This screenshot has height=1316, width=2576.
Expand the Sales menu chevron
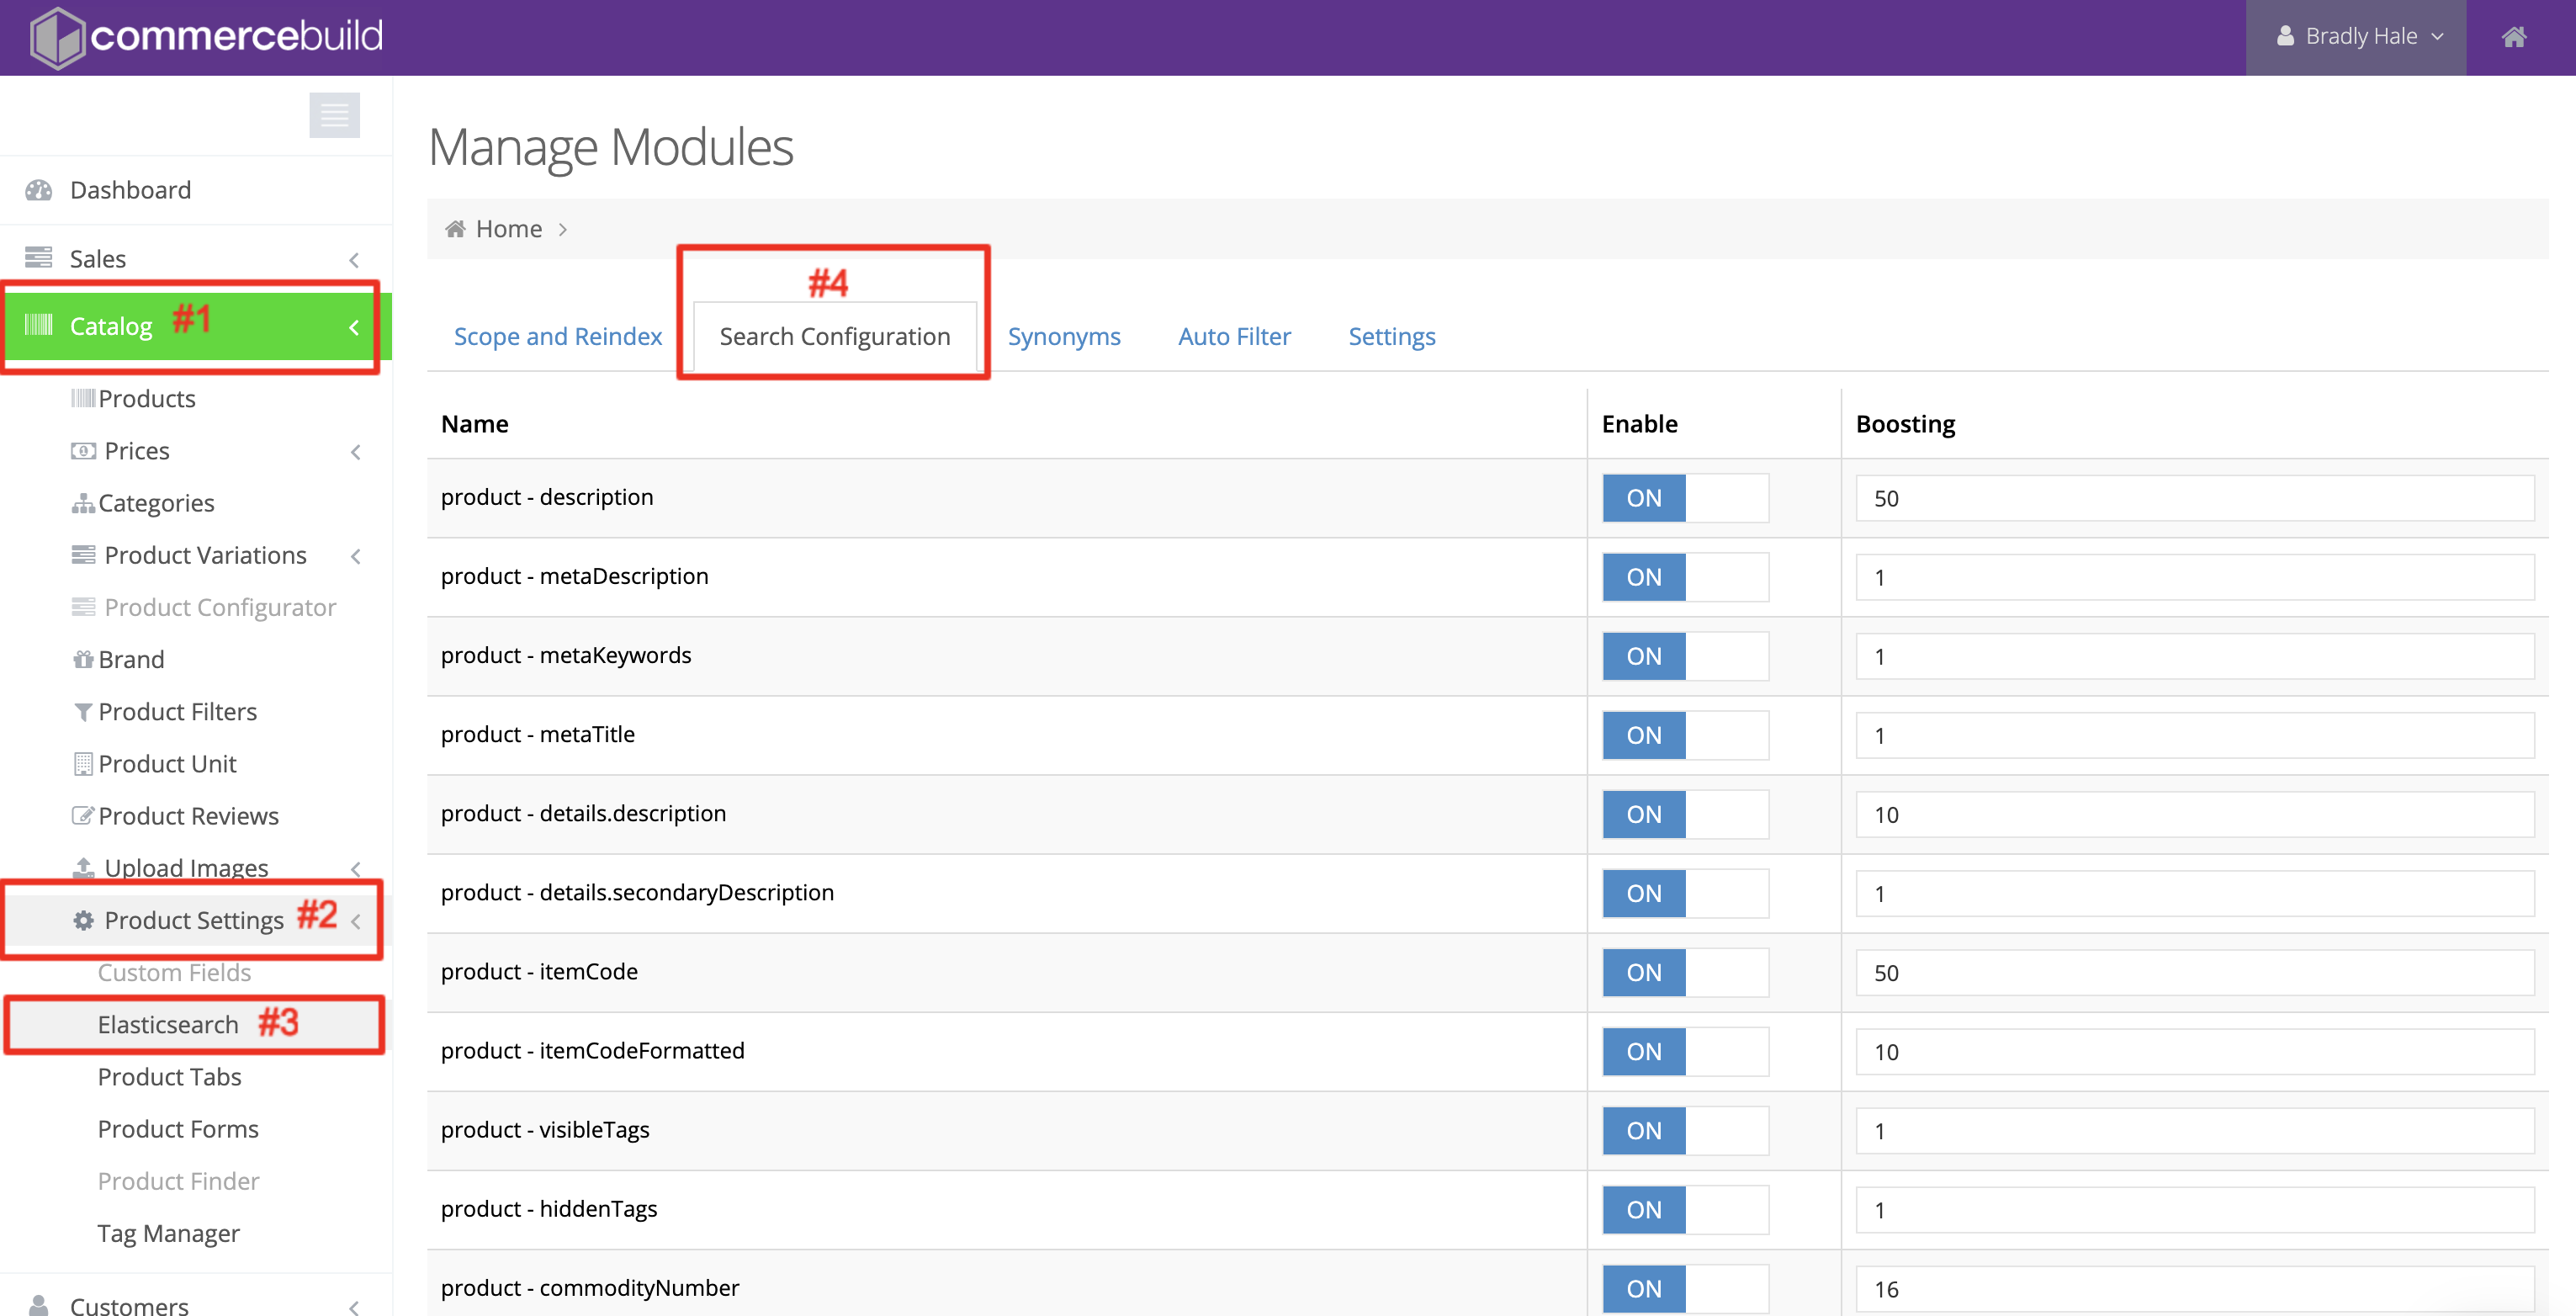point(354,260)
